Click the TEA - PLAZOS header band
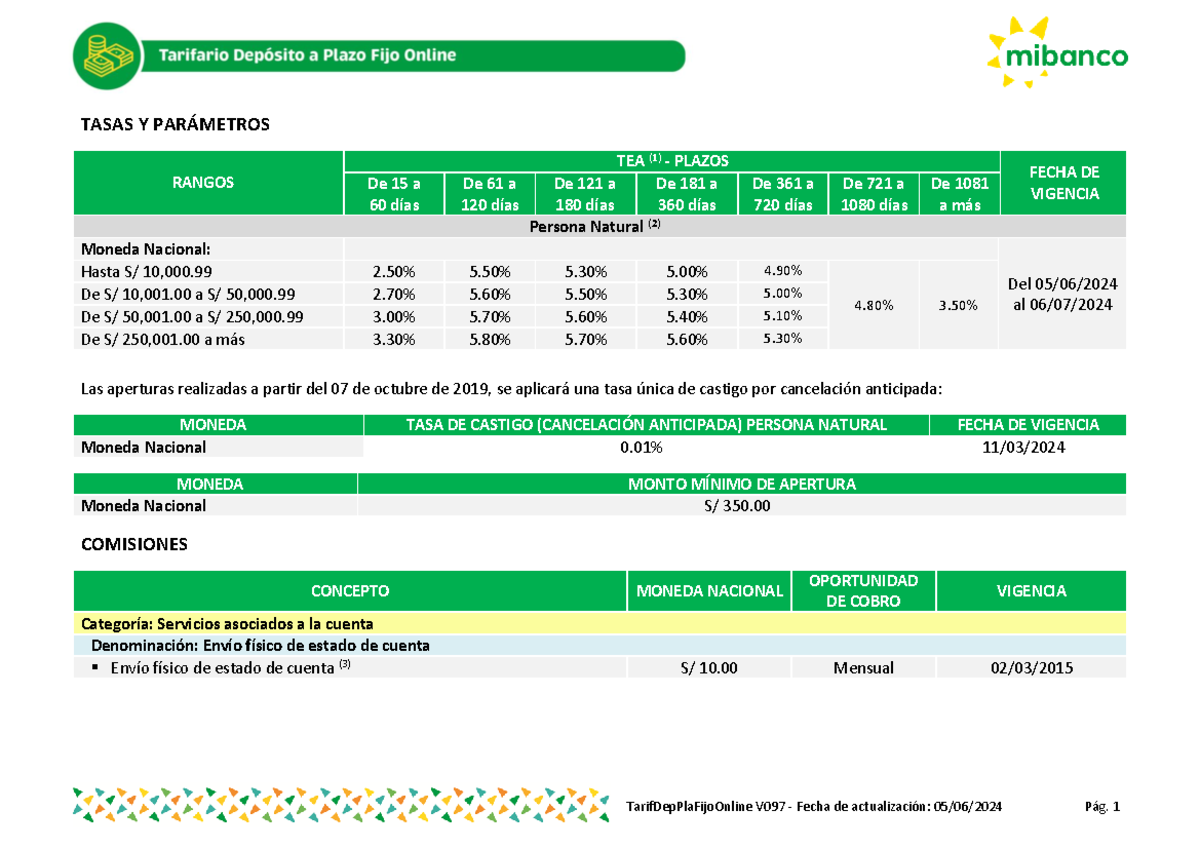 click(672, 159)
